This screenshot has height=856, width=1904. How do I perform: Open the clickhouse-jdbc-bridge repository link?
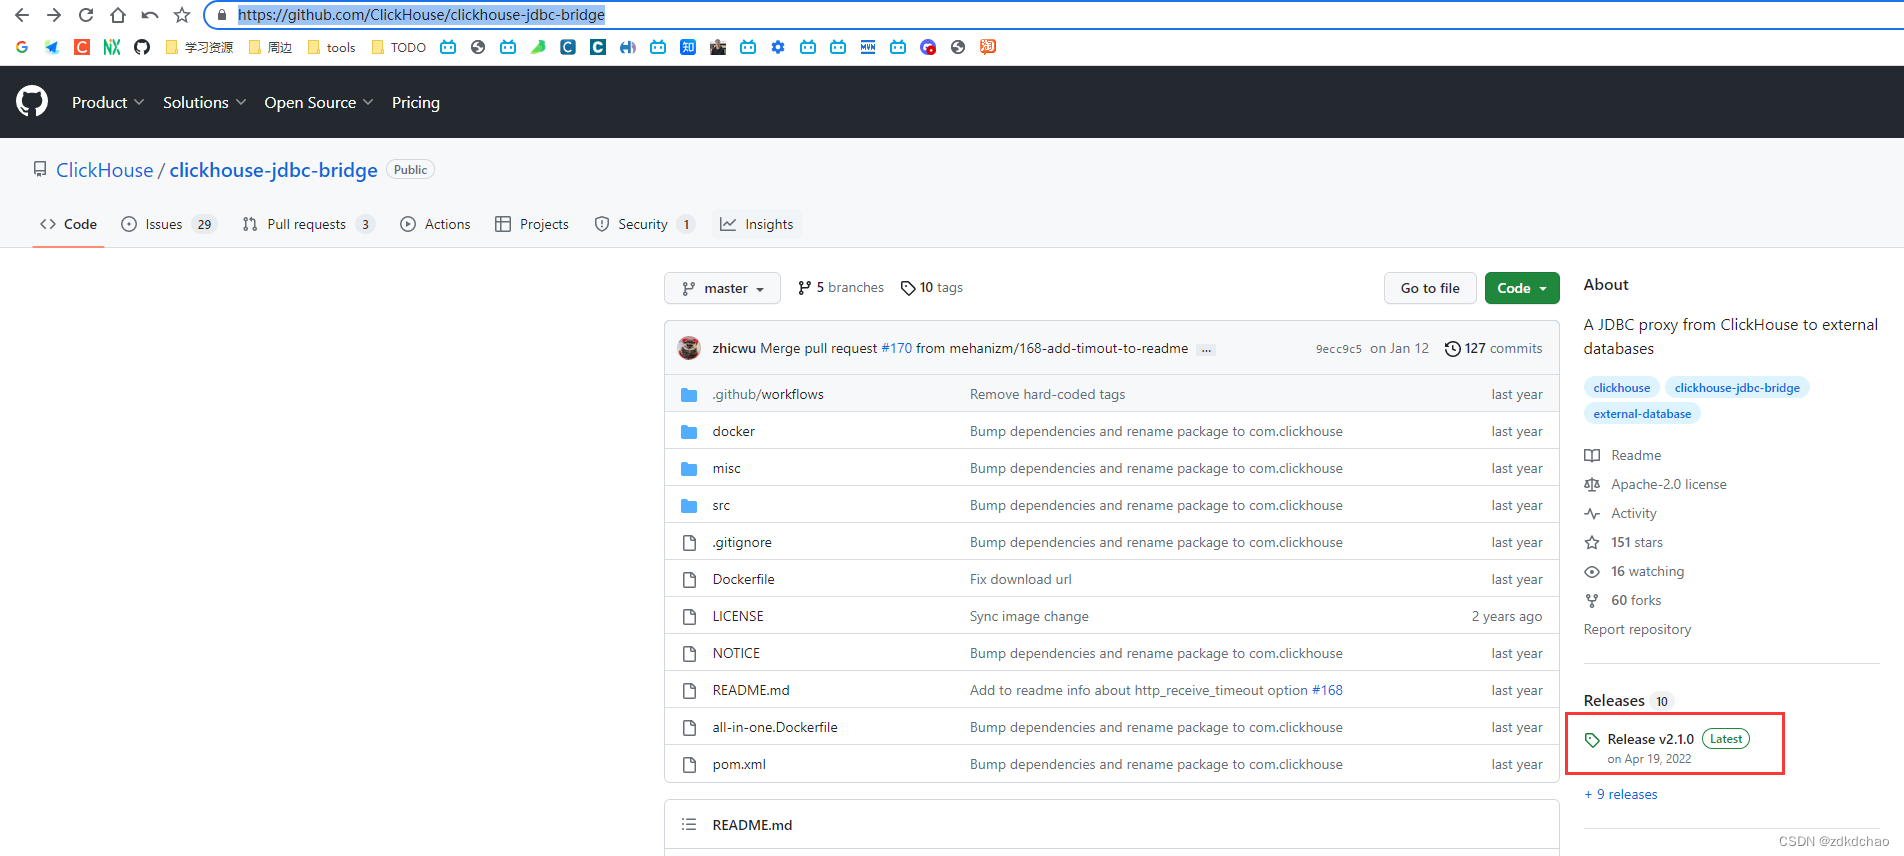point(273,170)
